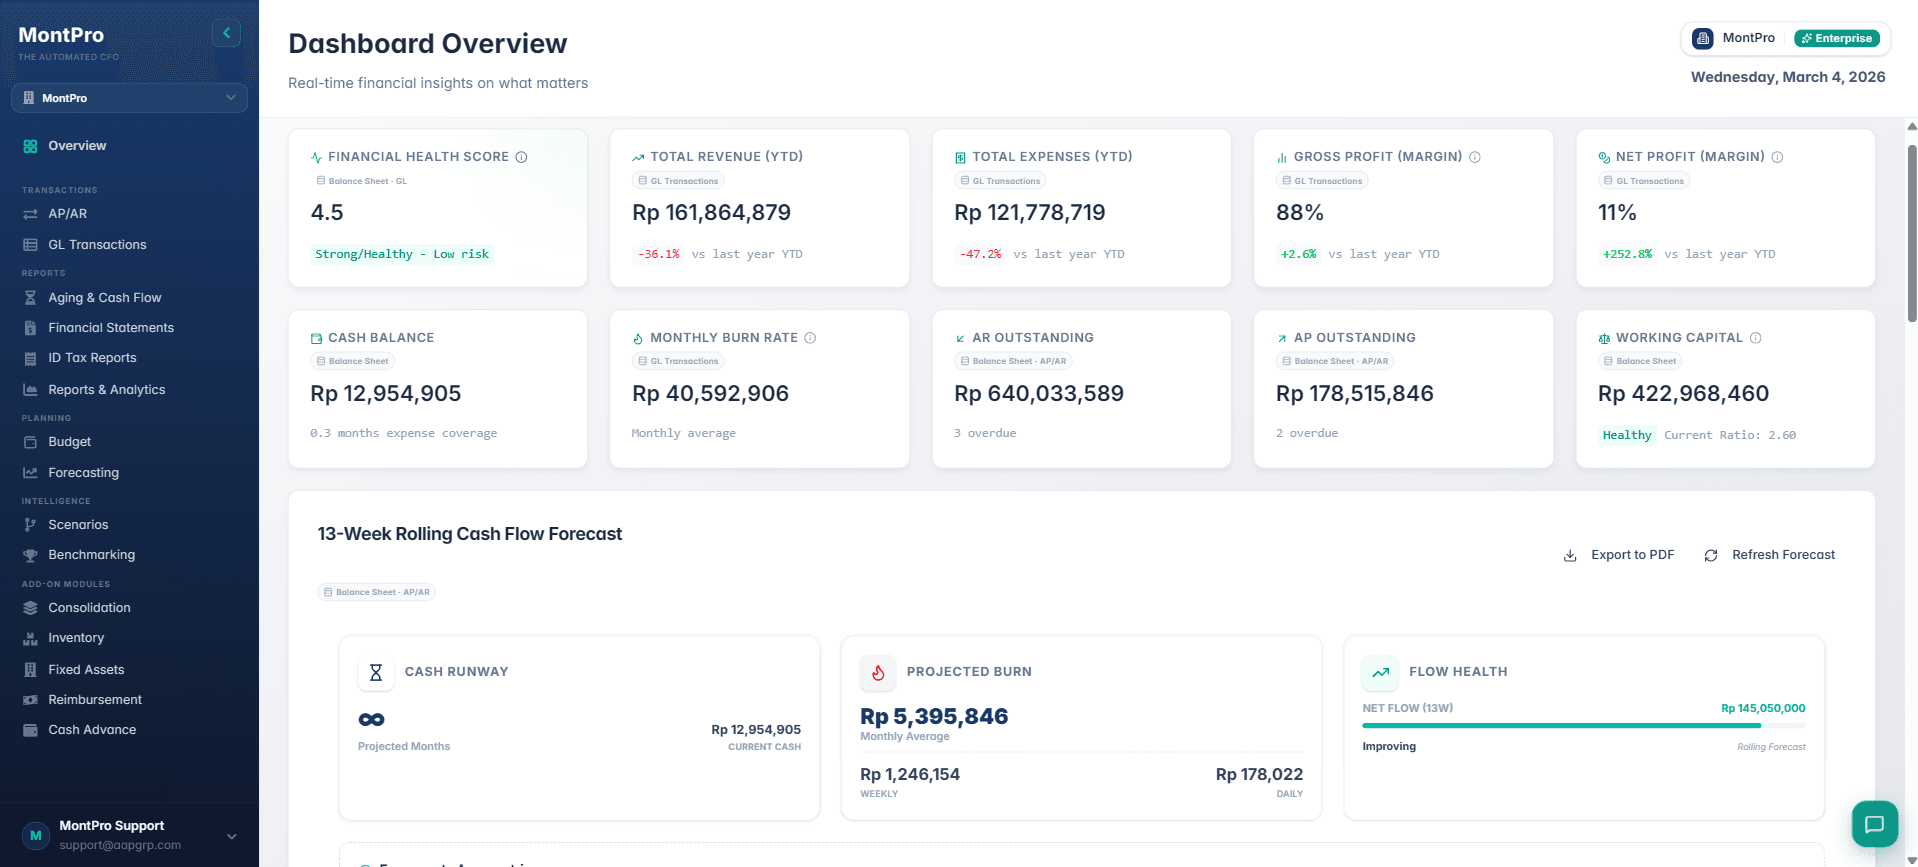Click the Rp 145,050,000 net flow value
The width and height of the screenshot is (1918, 867).
click(x=1763, y=708)
